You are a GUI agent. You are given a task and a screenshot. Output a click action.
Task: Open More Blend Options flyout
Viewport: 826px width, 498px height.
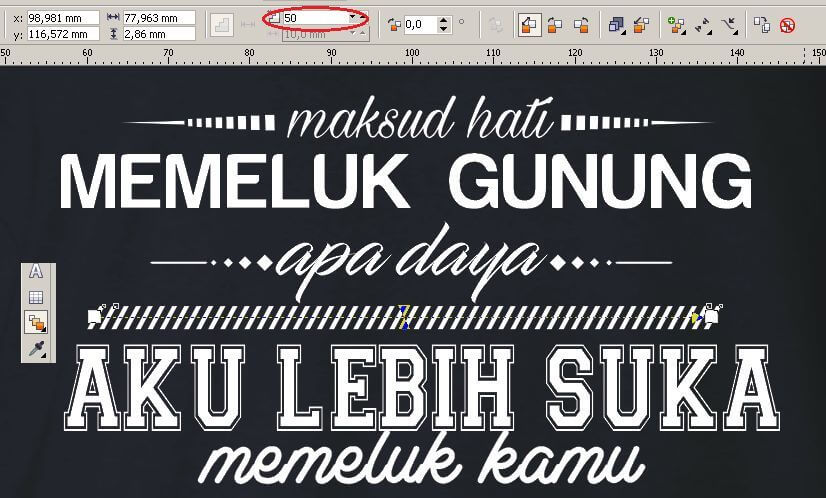tap(676, 25)
